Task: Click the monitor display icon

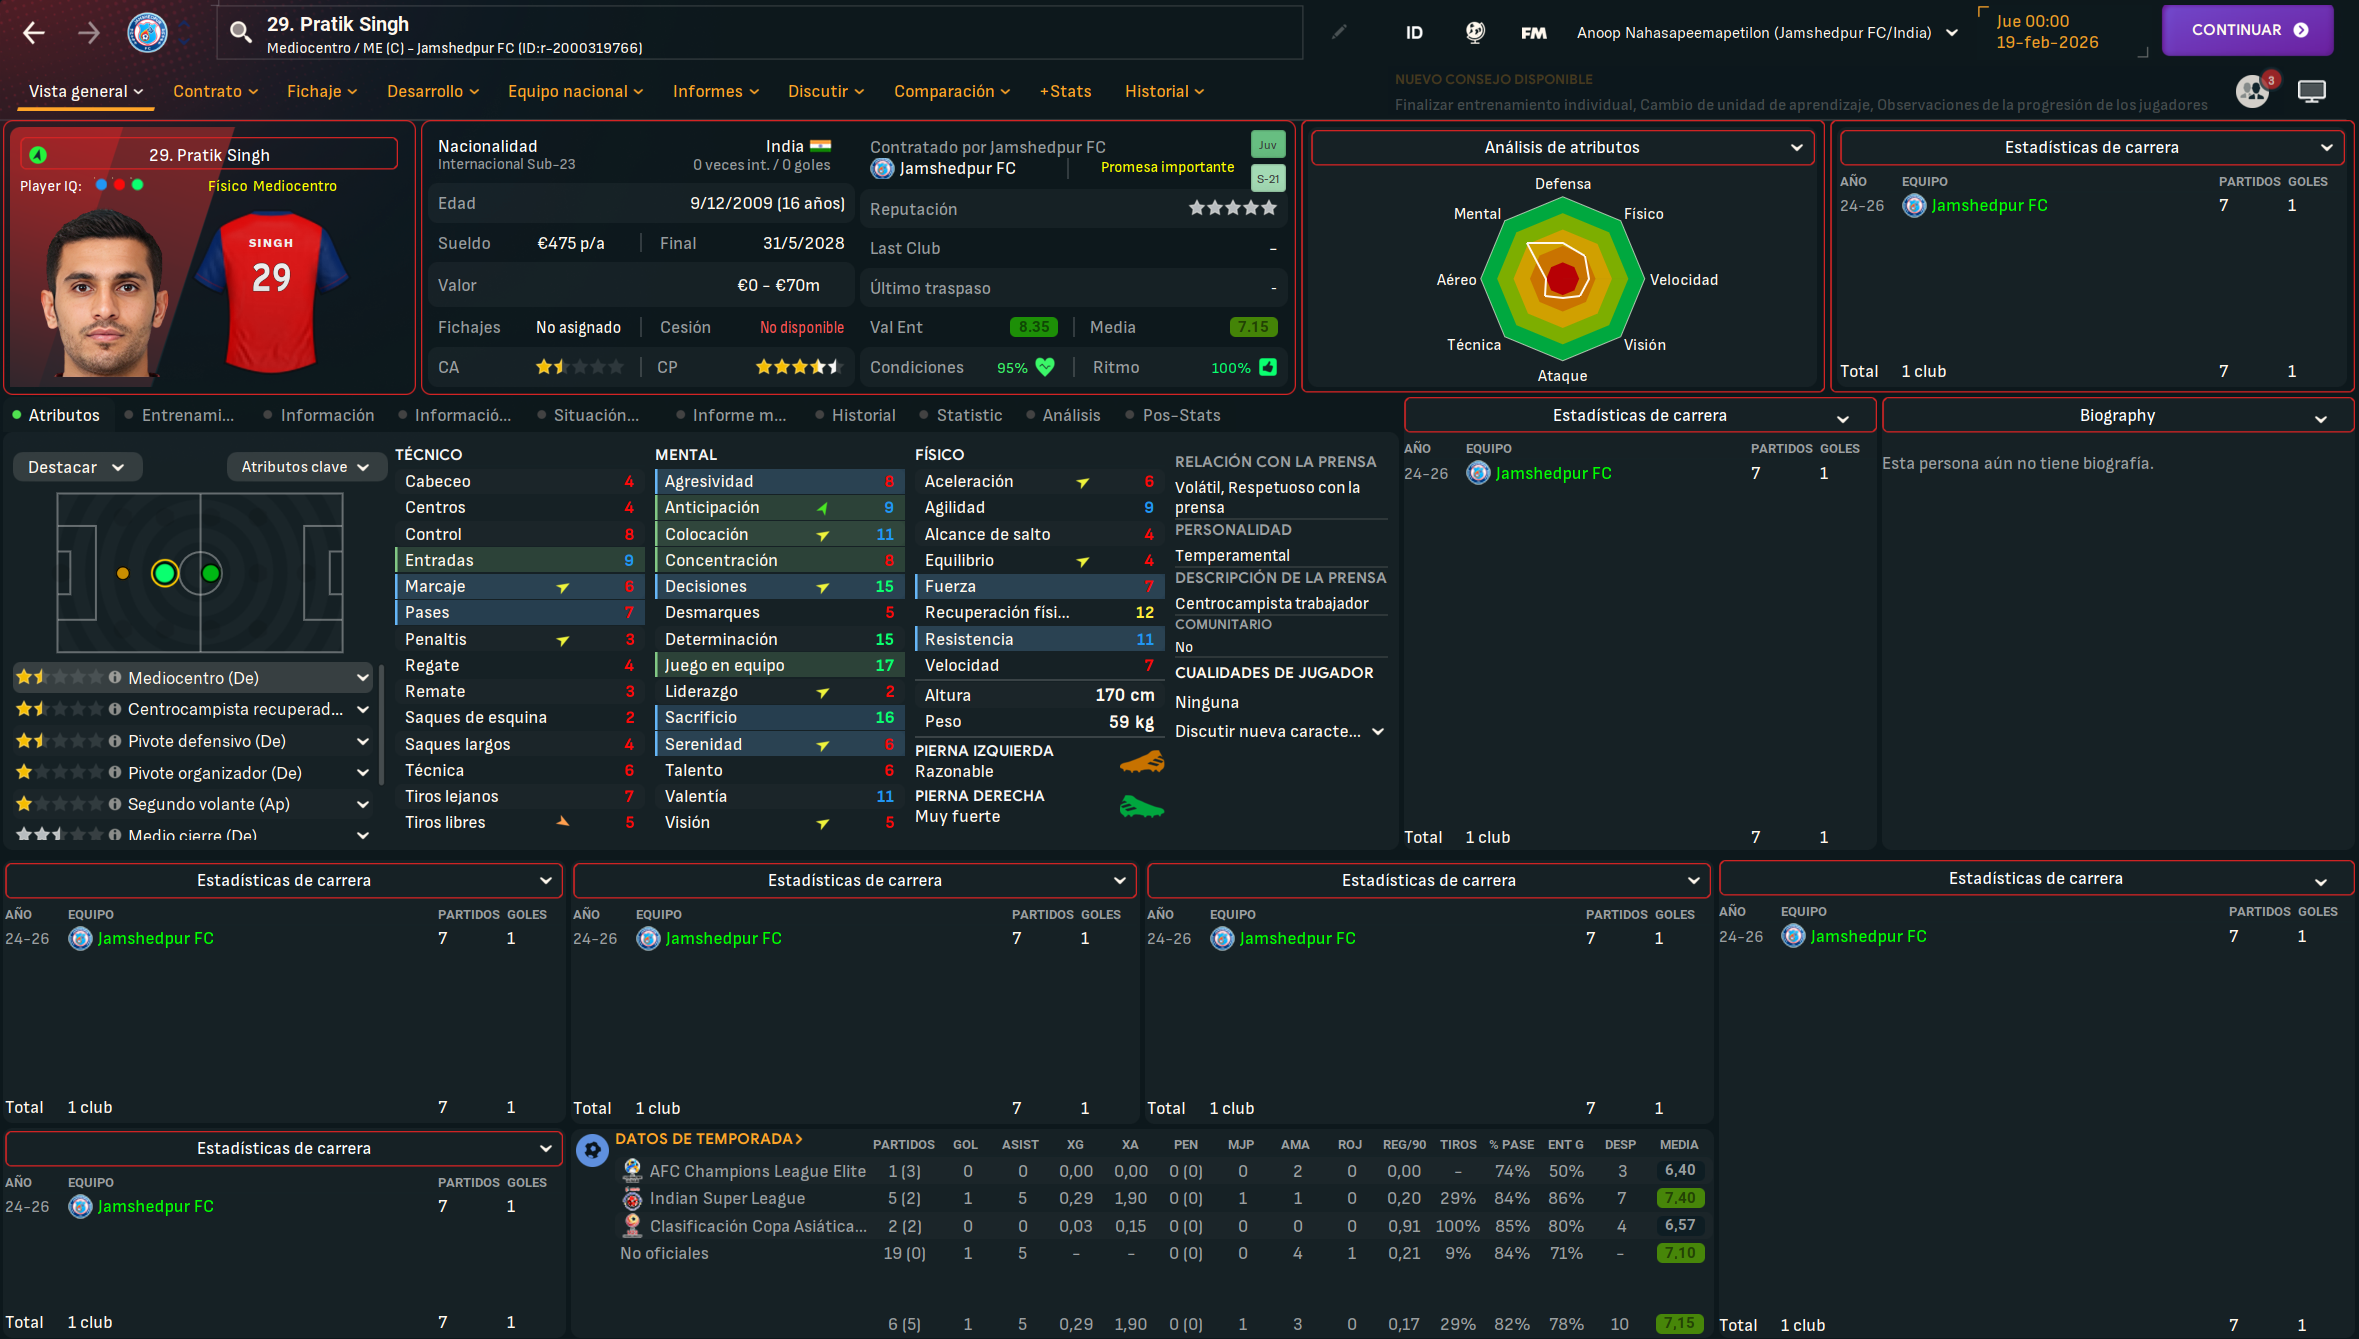Action: pyautogui.click(x=2312, y=91)
